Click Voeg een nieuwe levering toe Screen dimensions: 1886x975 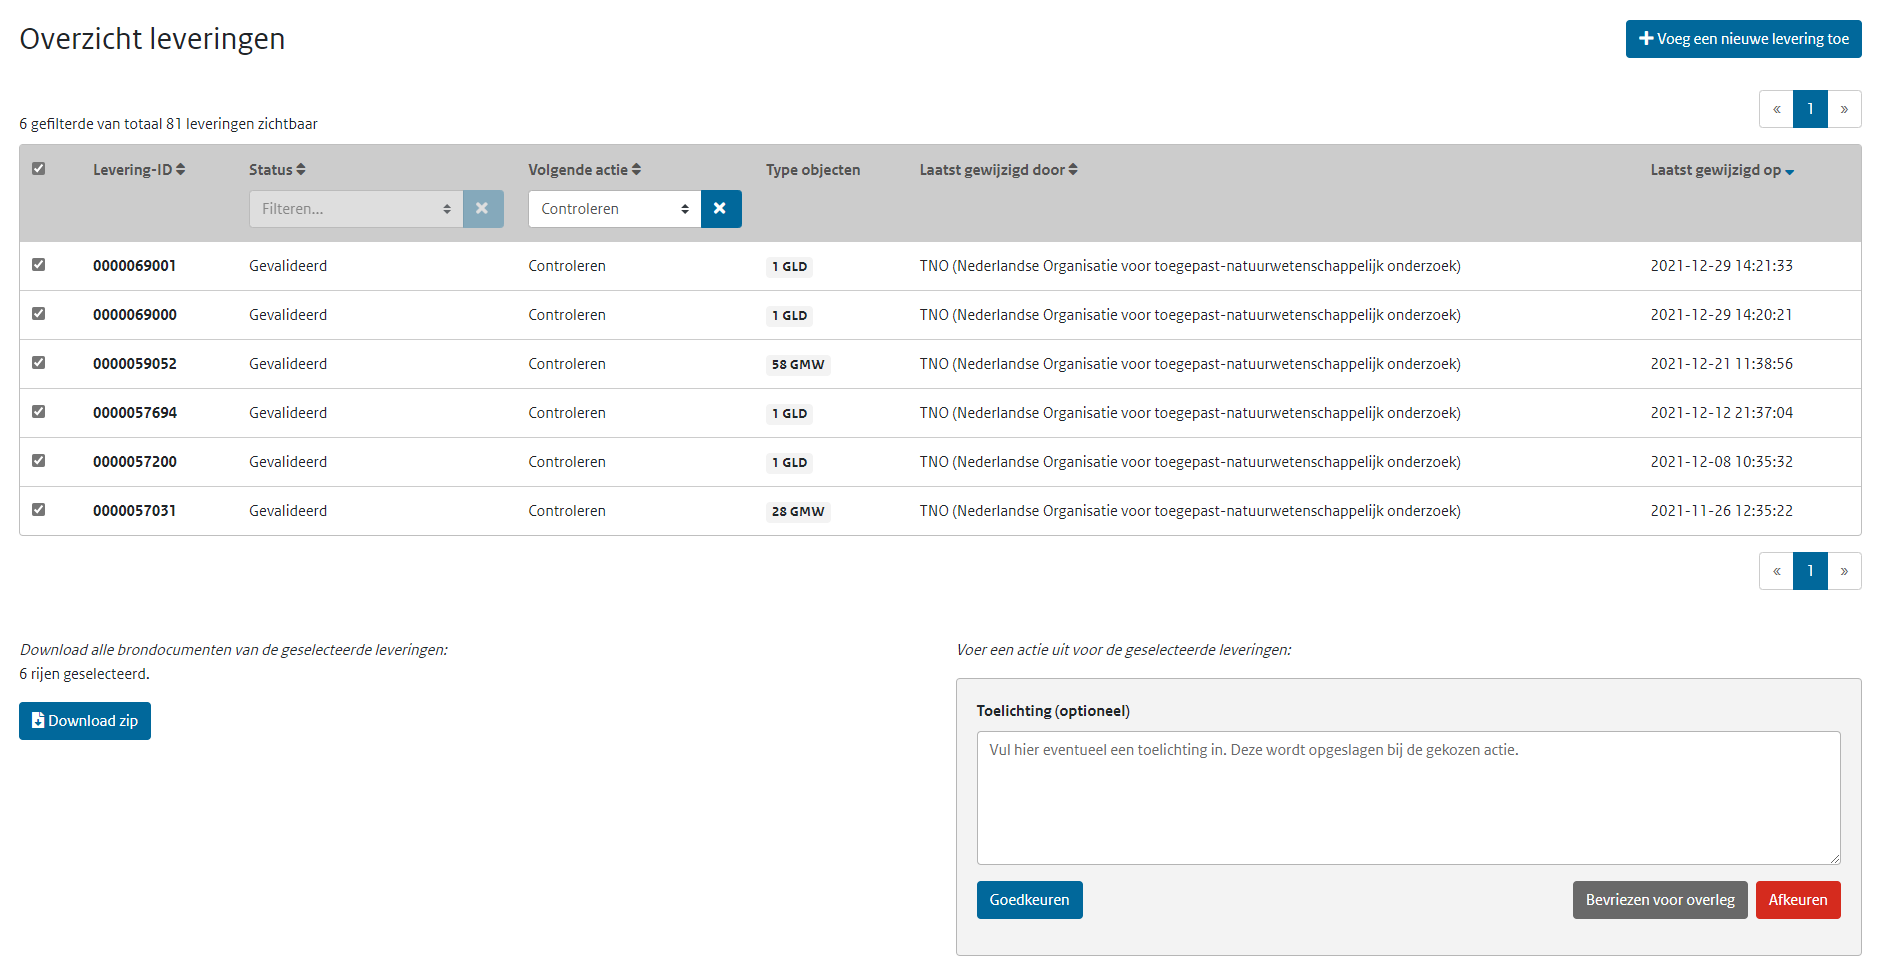[1743, 39]
